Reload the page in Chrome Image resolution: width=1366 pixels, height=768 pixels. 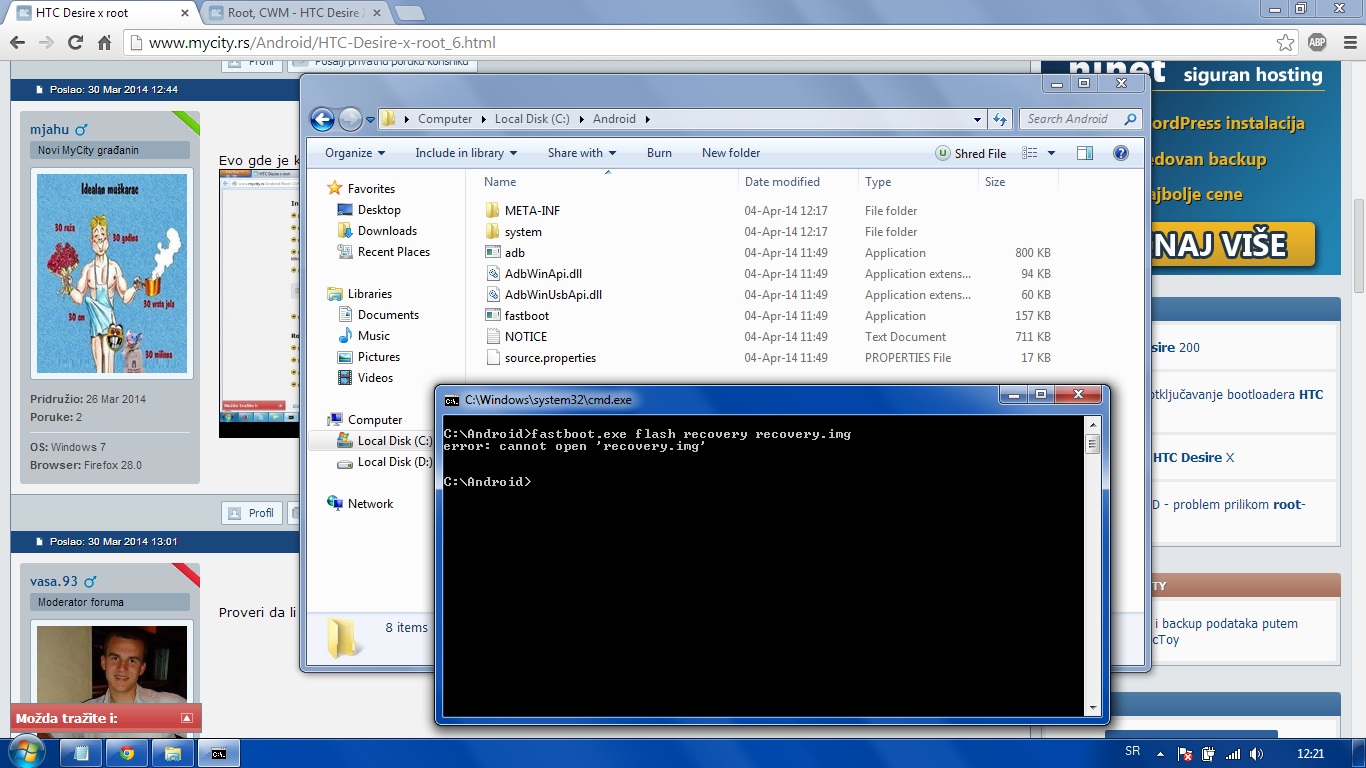[x=75, y=43]
